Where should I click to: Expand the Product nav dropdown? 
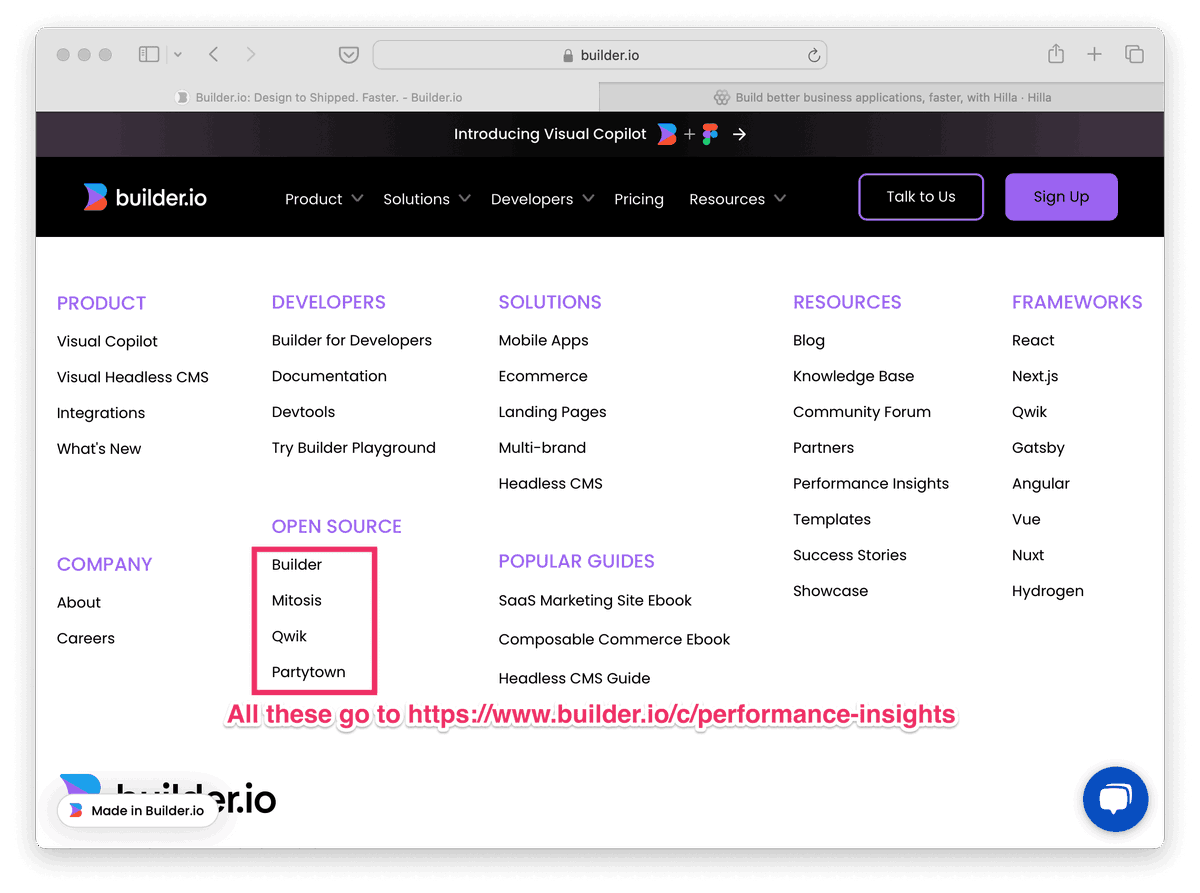[323, 199]
